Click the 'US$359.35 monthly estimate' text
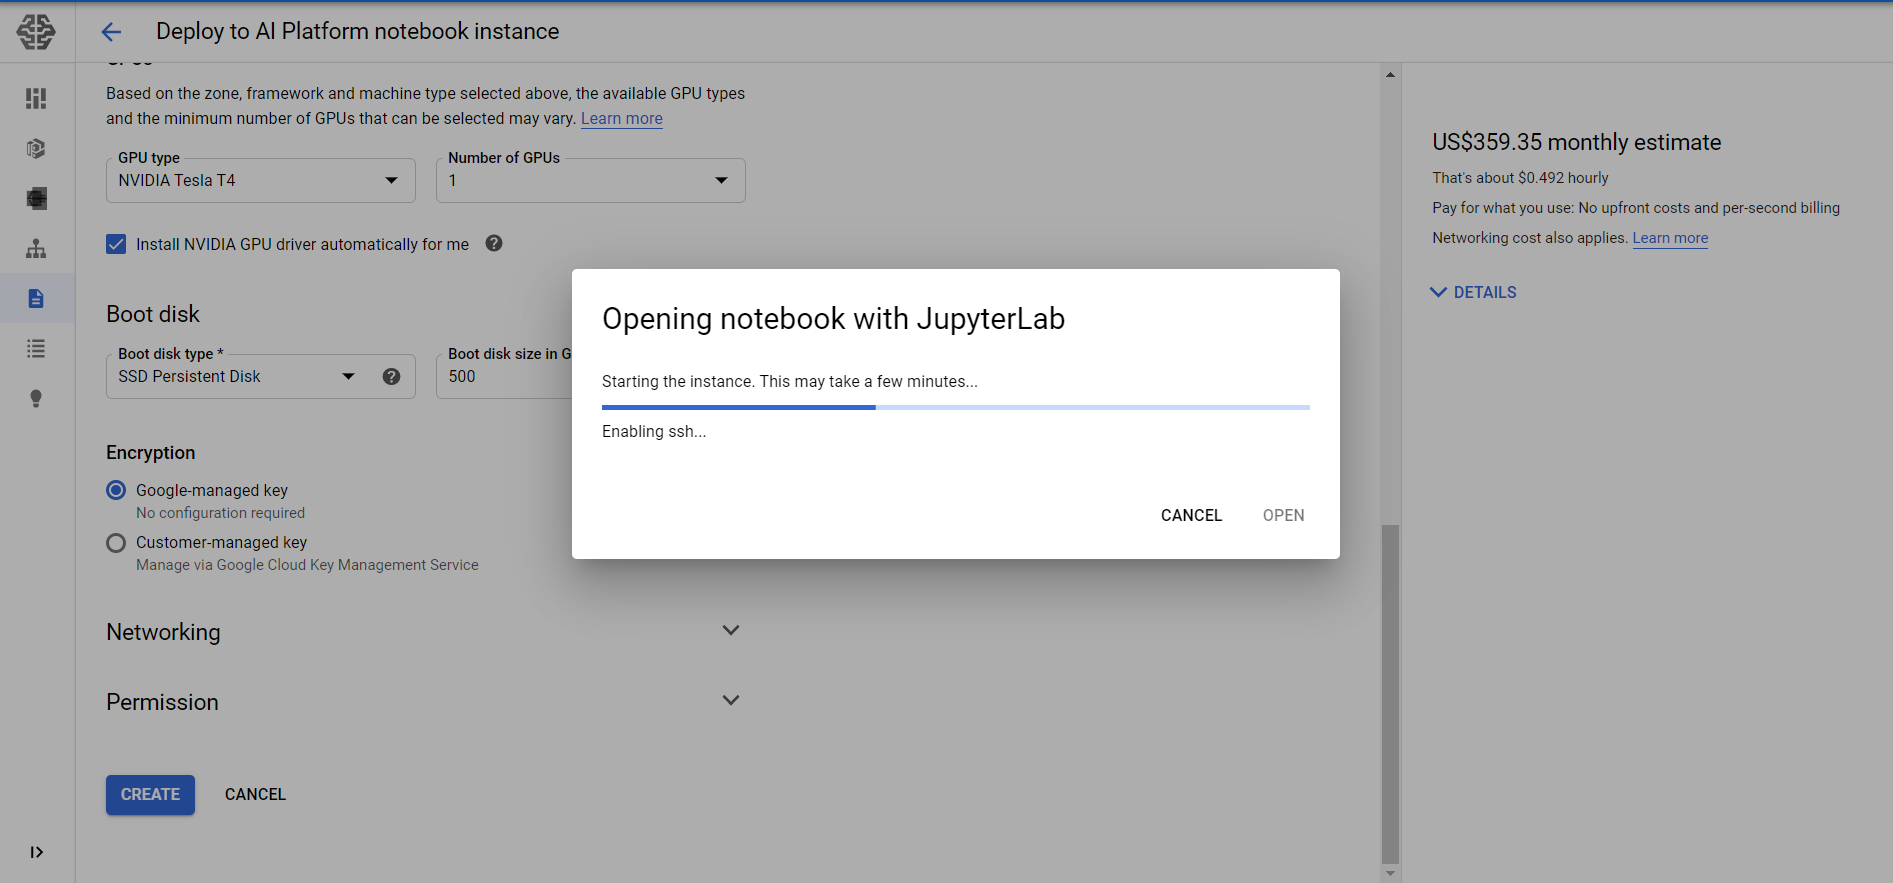Viewport: 1893px width, 883px height. (1576, 142)
